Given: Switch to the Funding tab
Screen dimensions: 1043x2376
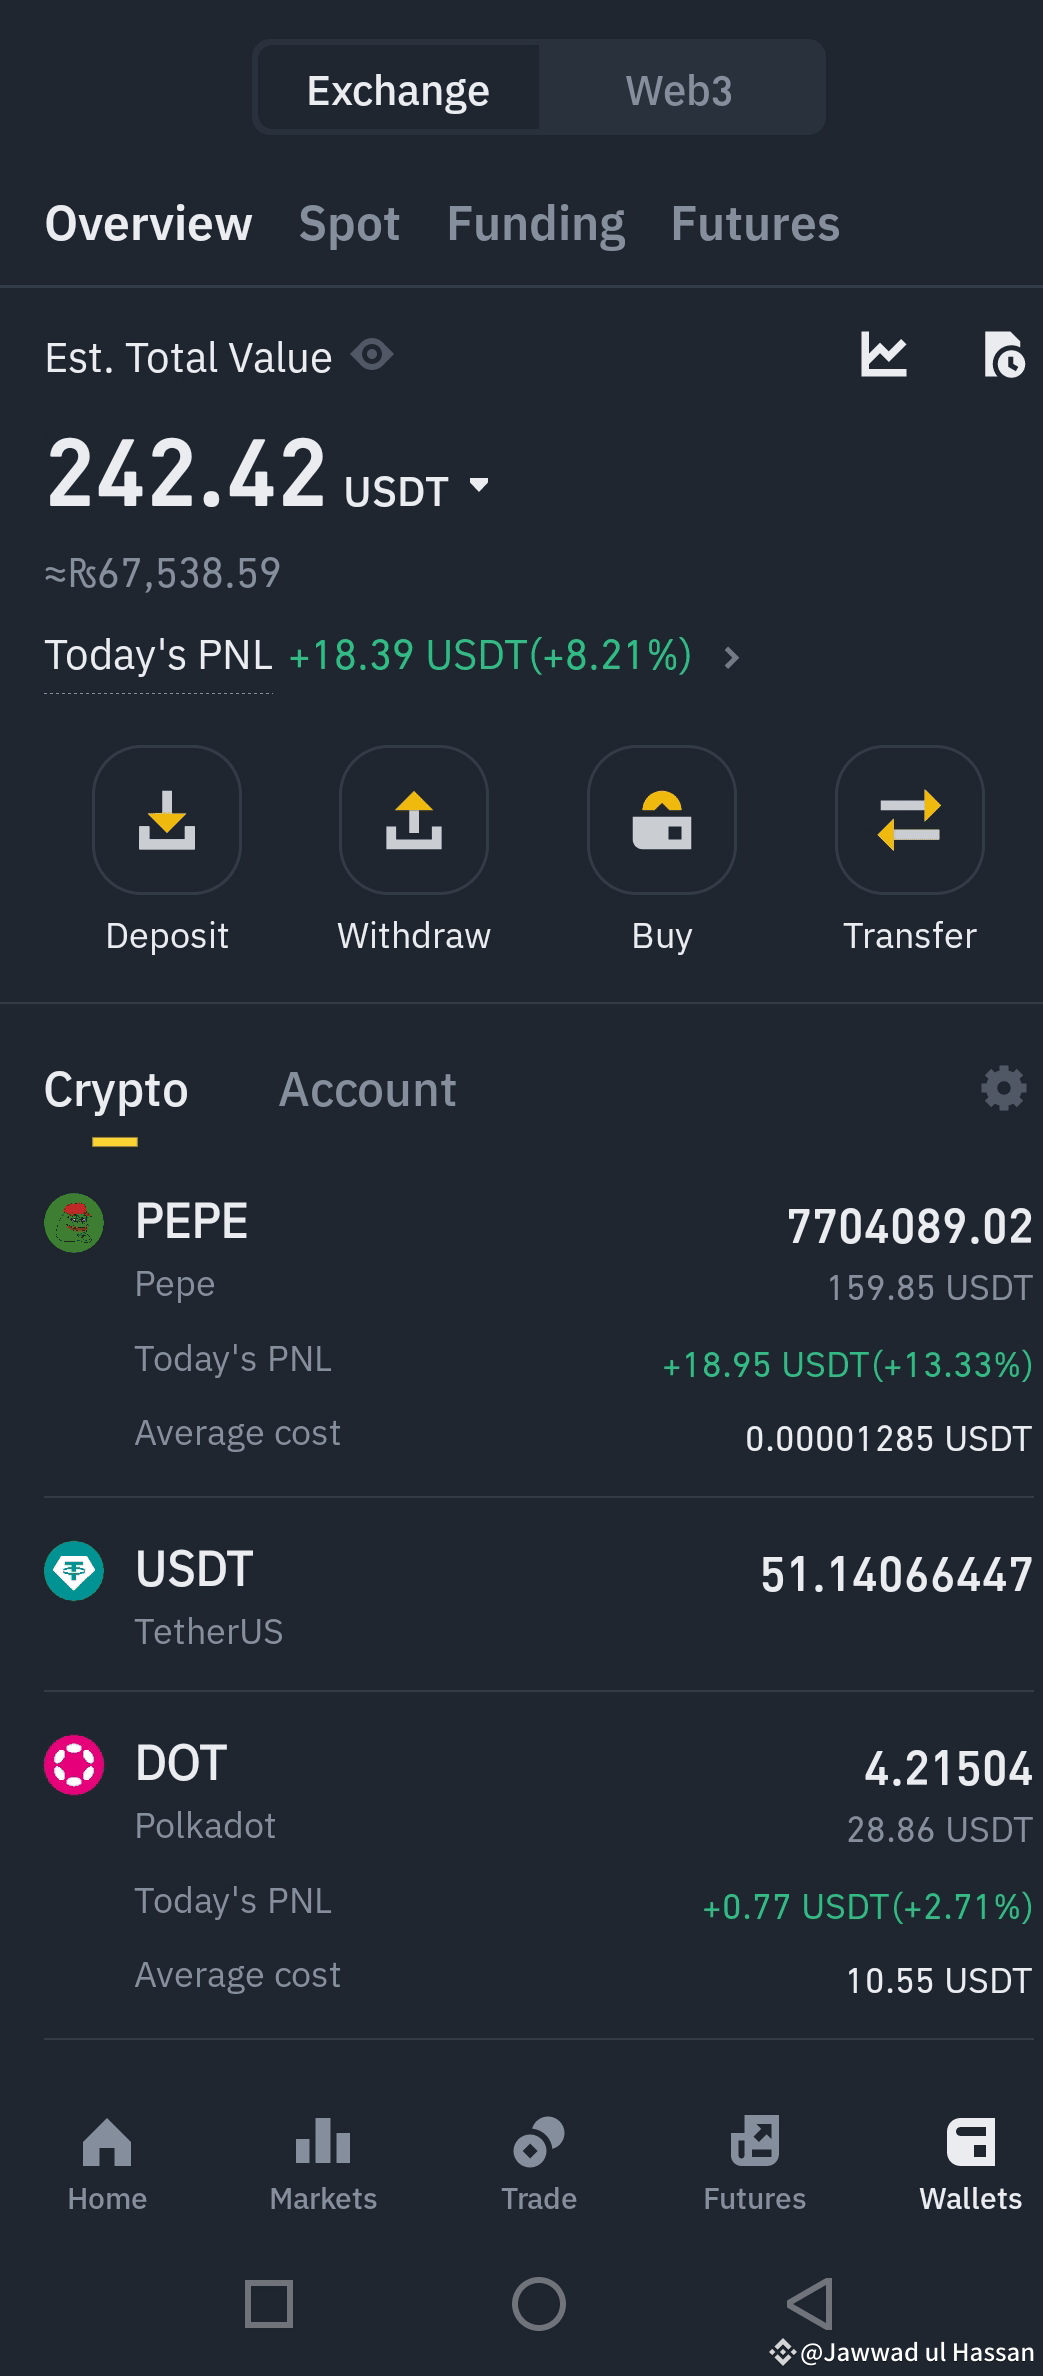Looking at the screenshot, I should (536, 223).
